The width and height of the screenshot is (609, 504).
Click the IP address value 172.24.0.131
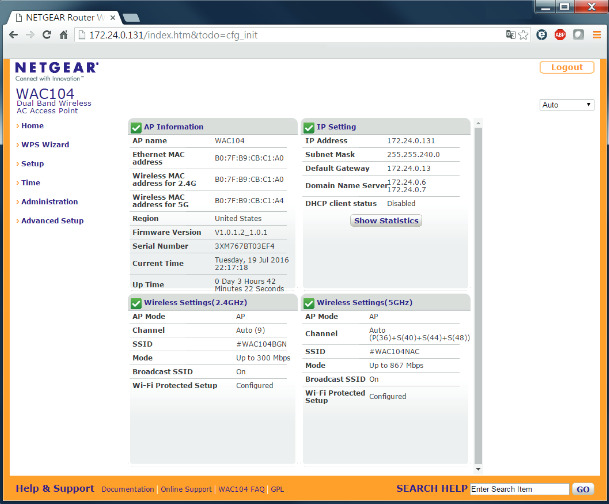[x=411, y=141]
